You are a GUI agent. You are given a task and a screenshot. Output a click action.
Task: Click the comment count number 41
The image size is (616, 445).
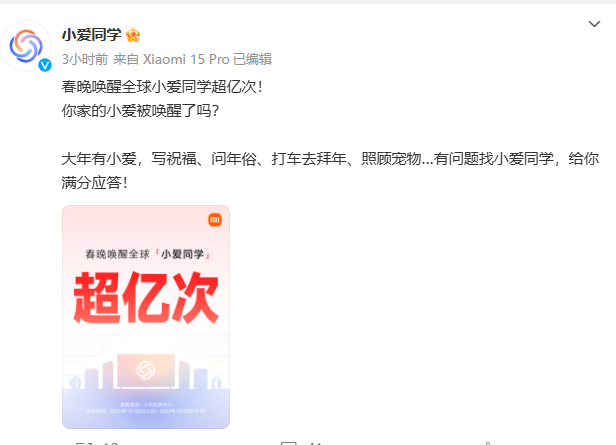(315, 443)
